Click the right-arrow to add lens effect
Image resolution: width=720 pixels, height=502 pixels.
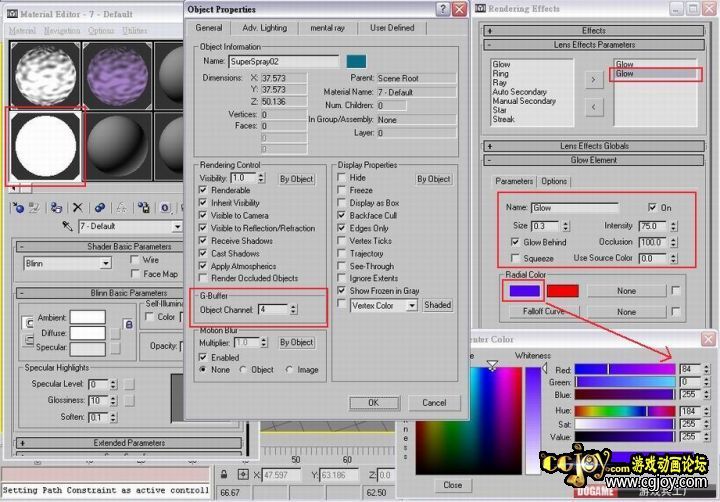pyautogui.click(x=594, y=80)
